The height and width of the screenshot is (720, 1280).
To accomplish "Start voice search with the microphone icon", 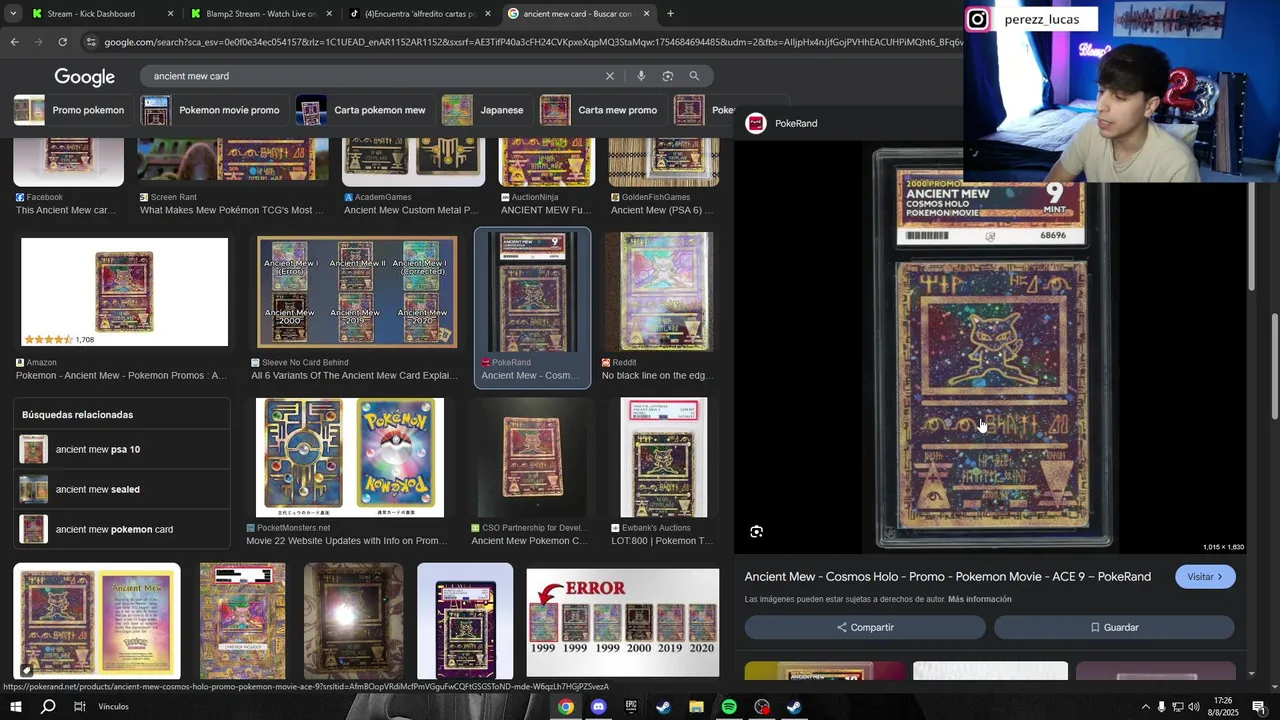I will click(641, 76).
